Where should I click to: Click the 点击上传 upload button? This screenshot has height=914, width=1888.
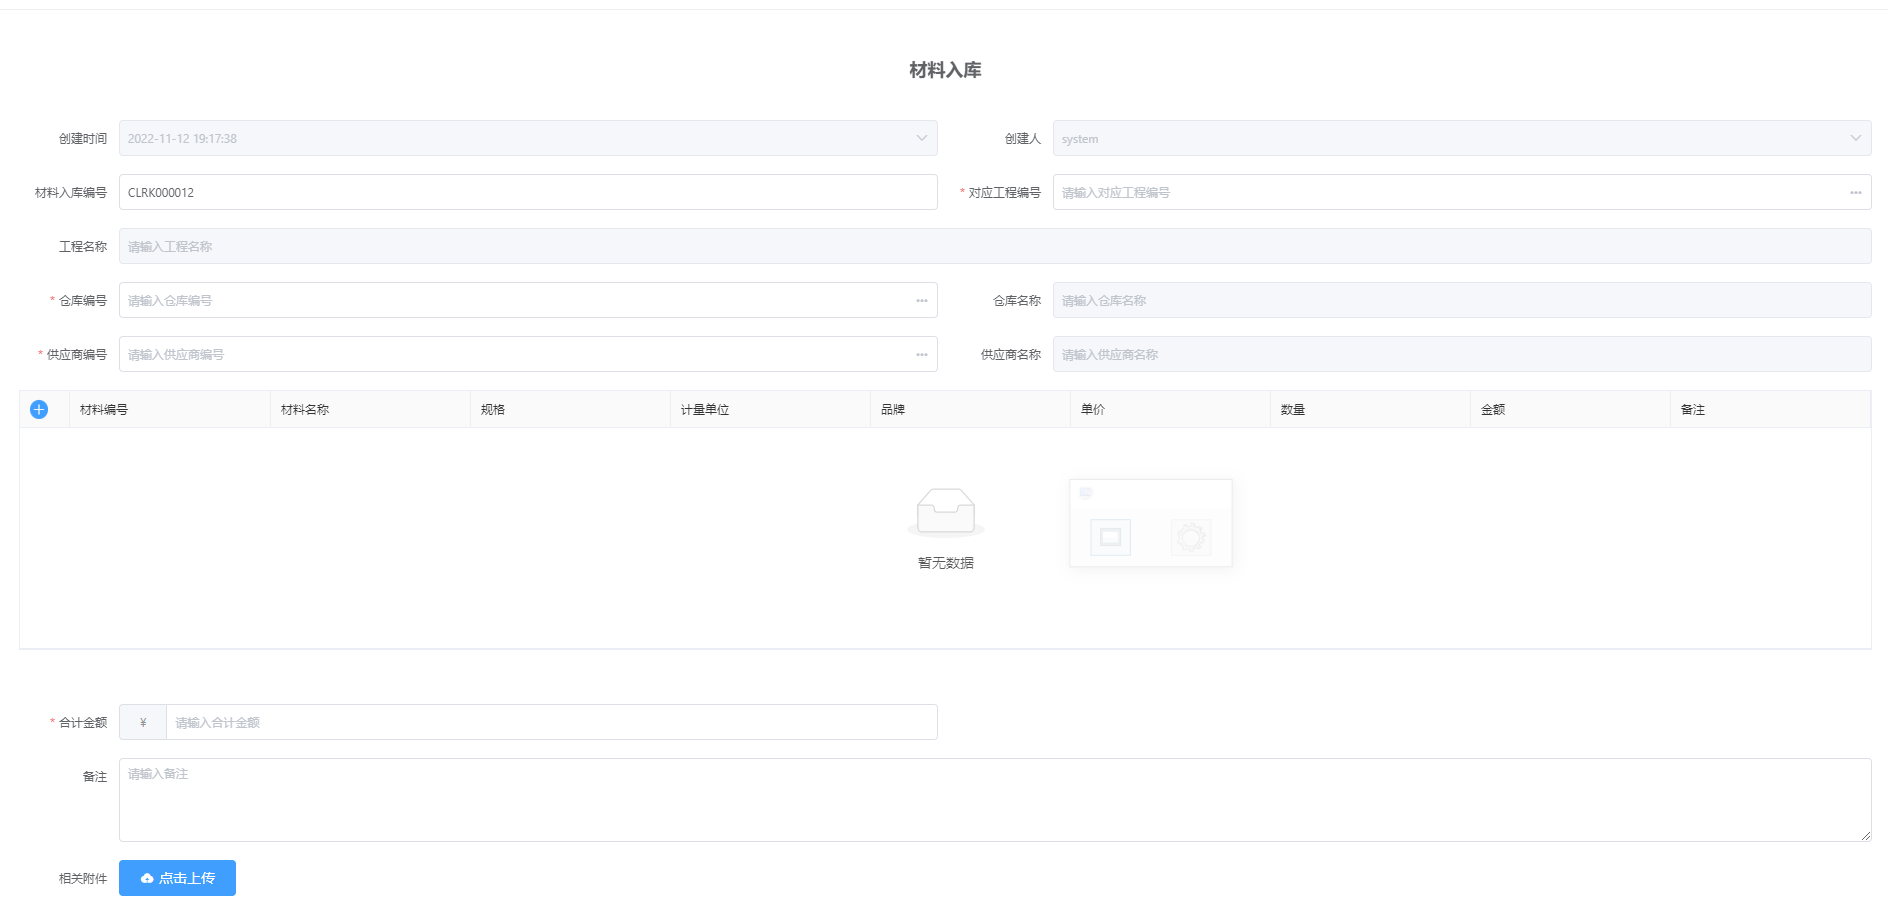pos(177,878)
